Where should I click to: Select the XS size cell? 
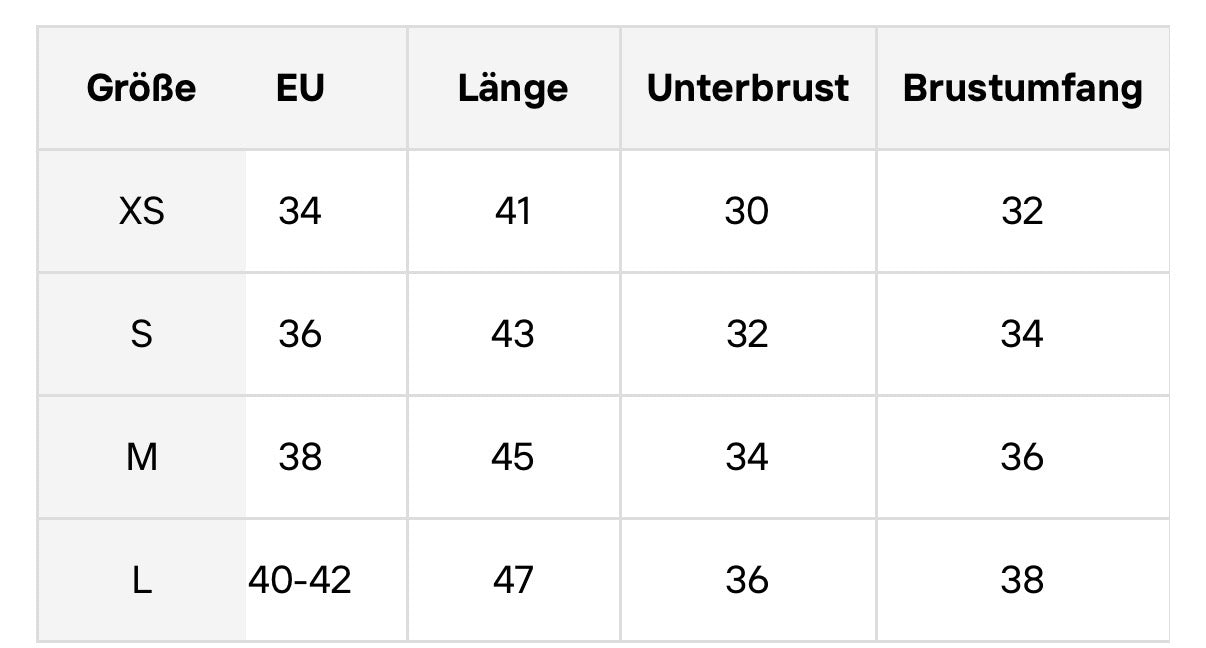[141, 211]
